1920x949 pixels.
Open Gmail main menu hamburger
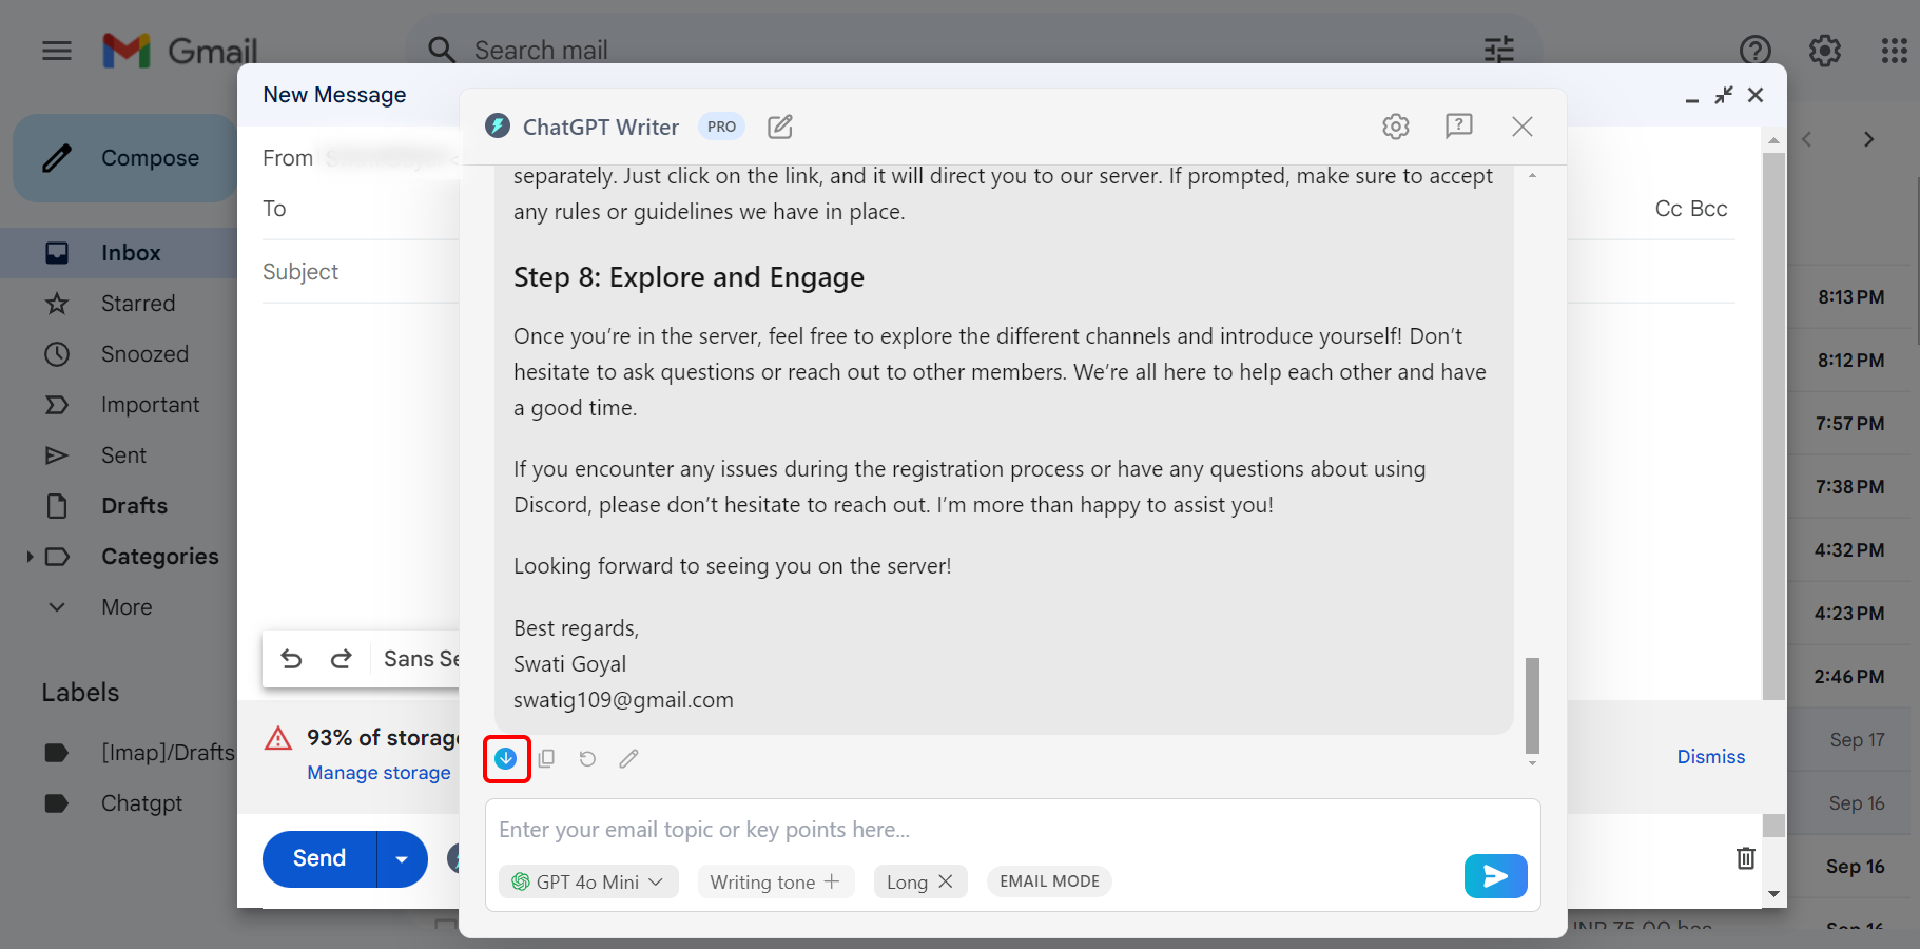click(57, 50)
